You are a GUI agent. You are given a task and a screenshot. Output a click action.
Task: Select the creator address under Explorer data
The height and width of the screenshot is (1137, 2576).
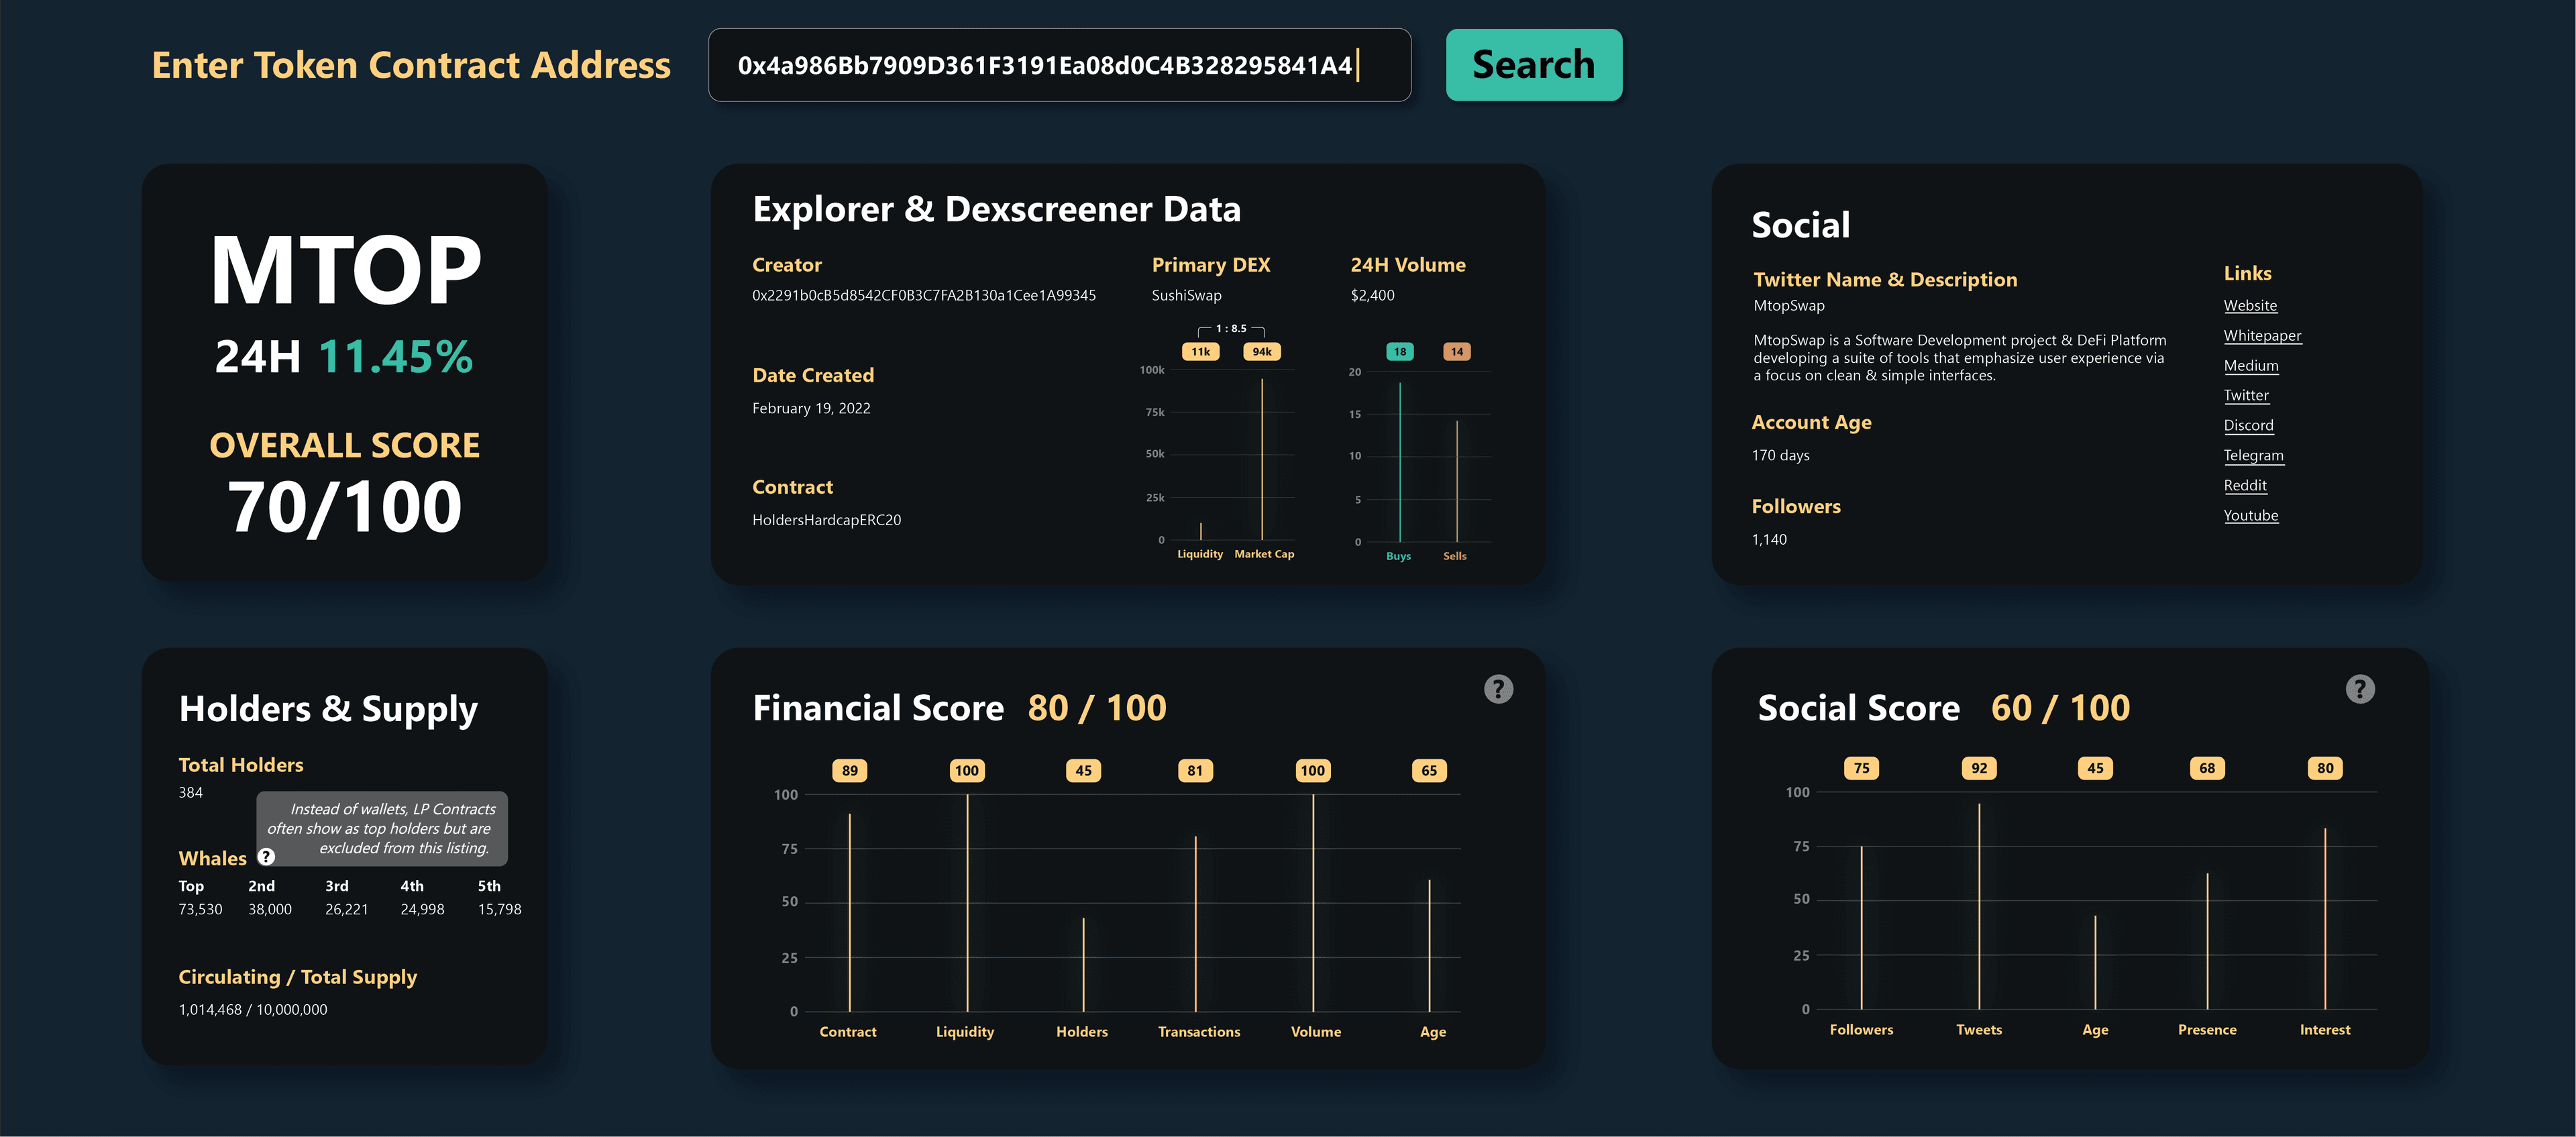(924, 295)
